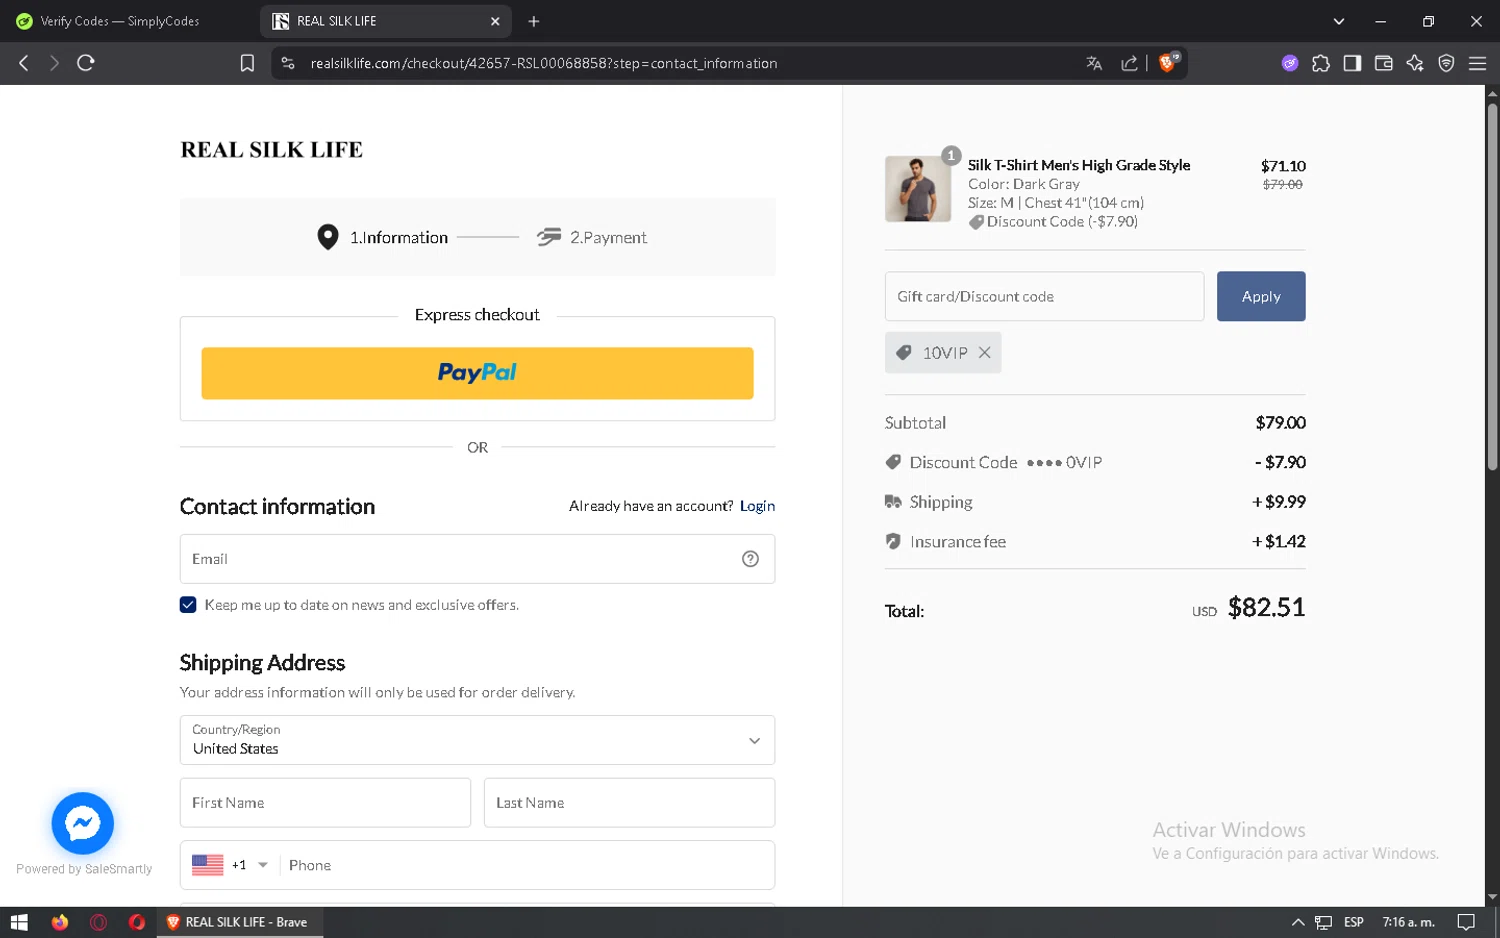Click the Last Name field
The width and height of the screenshot is (1500, 938).
629,803
